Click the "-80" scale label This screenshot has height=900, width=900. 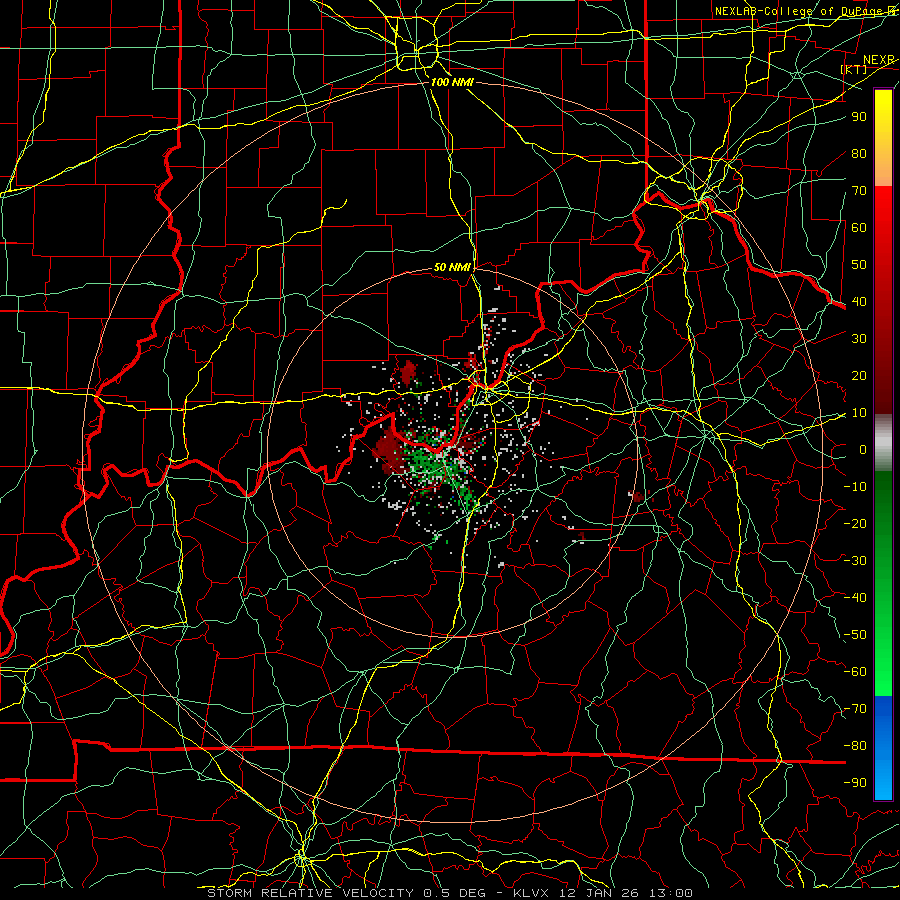coord(855,746)
